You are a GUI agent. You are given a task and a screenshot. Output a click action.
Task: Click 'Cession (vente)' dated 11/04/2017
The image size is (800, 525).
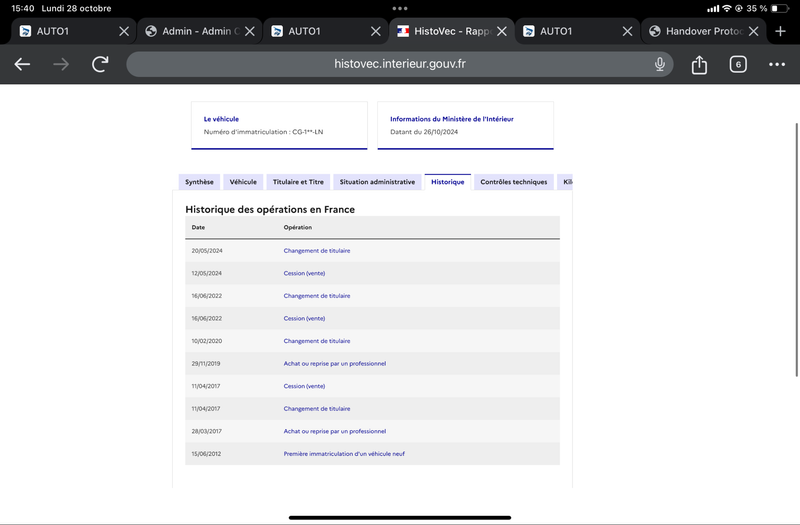(304, 386)
